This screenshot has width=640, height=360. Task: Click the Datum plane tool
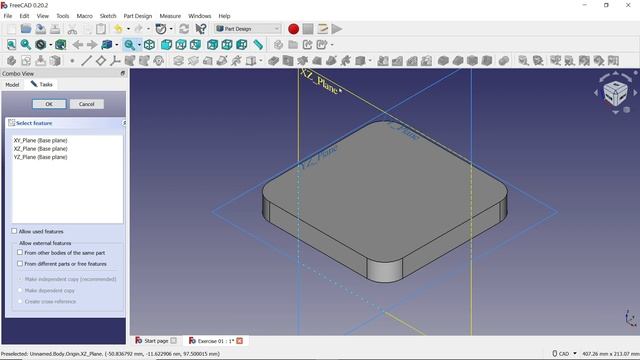click(101, 61)
